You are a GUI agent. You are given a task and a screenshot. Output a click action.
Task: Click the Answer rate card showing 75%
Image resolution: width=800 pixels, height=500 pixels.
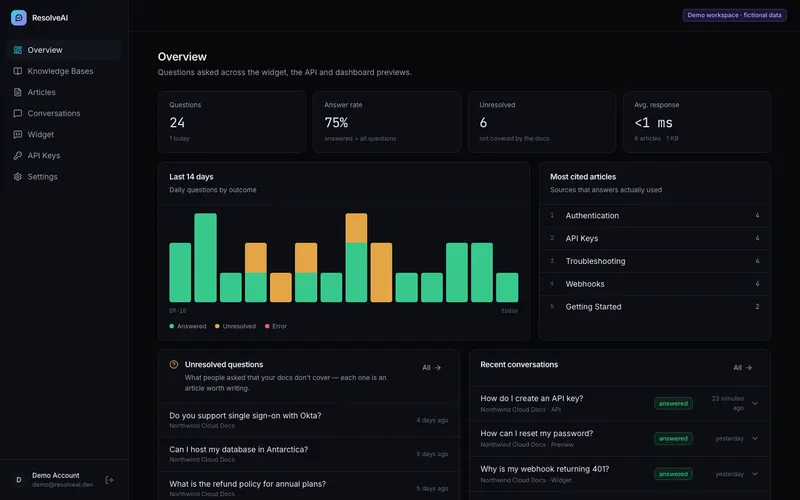(387, 122)
